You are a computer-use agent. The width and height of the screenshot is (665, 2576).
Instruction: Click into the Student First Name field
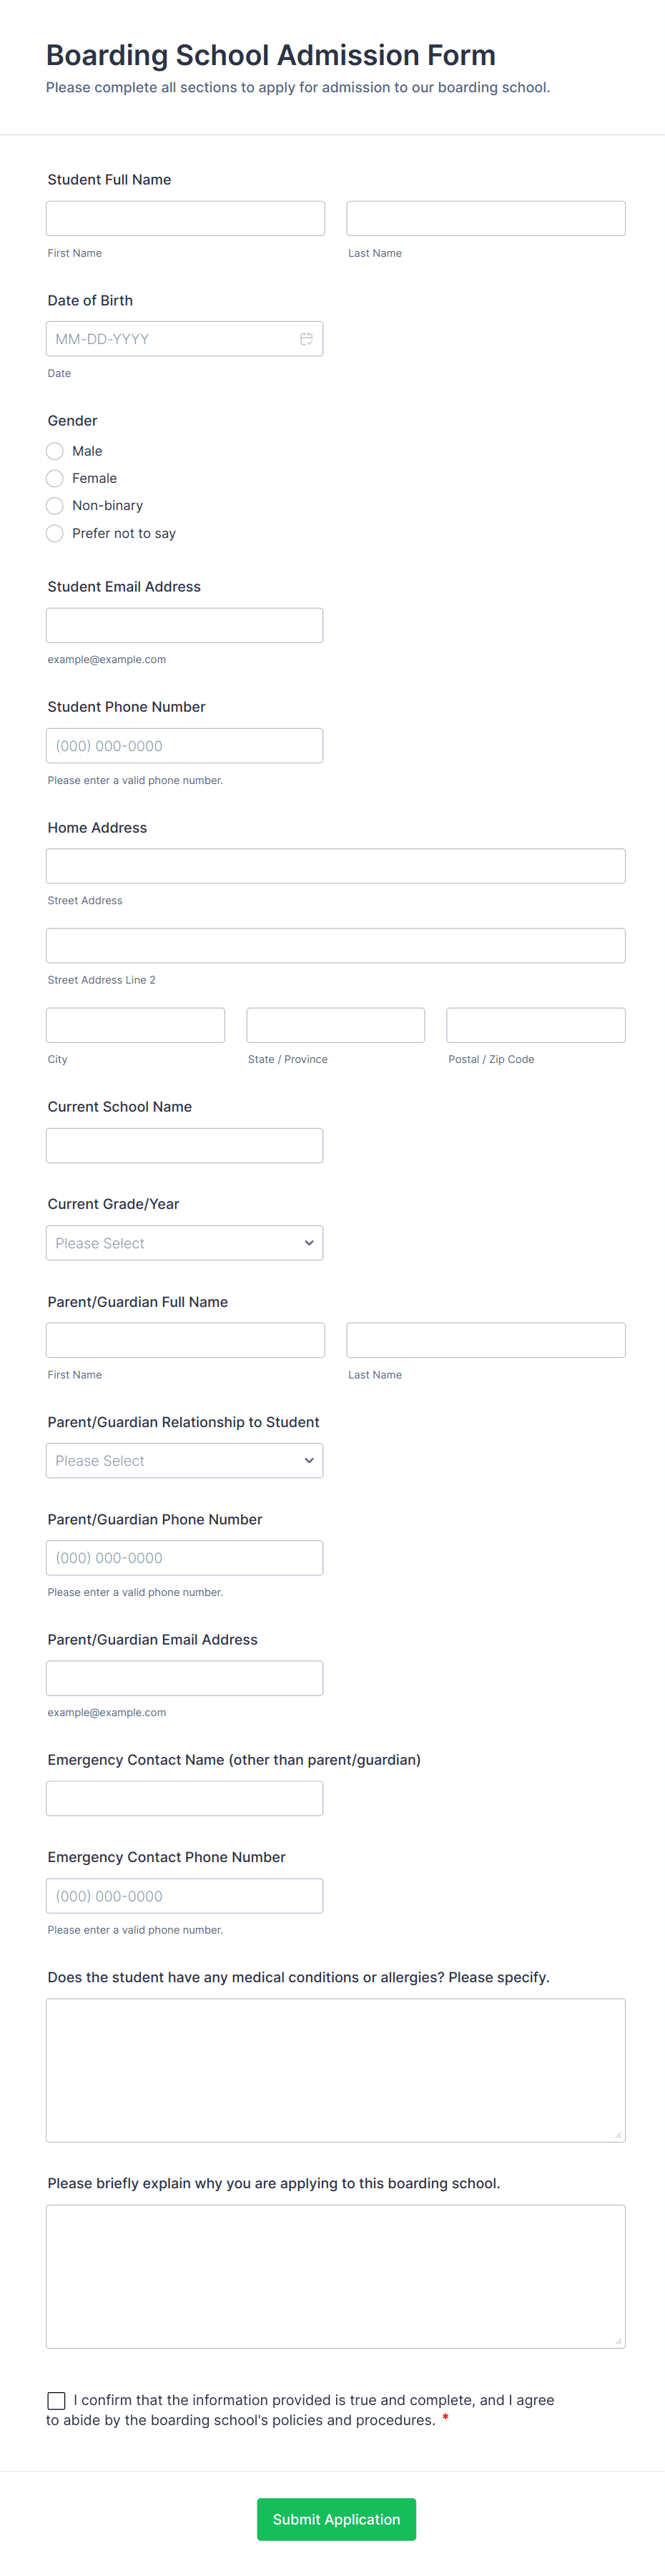(x=184, y=217)
